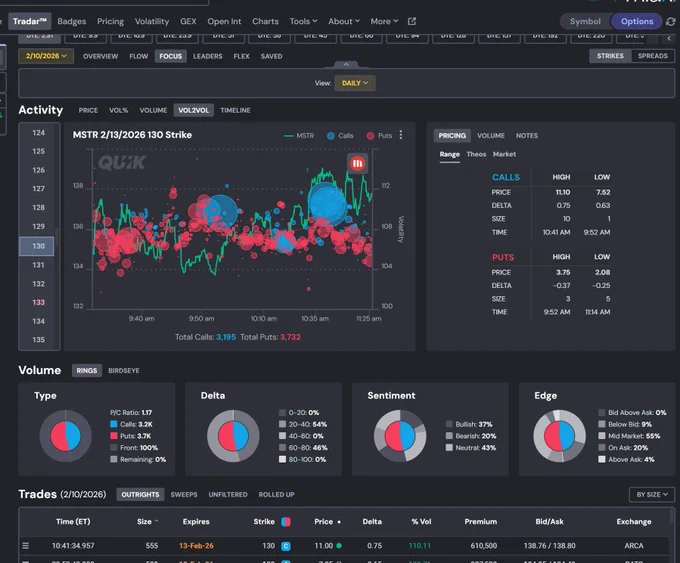Open Open Int in the navbar
The height and width of the screenshot is (563, 680).
point(224,21)
